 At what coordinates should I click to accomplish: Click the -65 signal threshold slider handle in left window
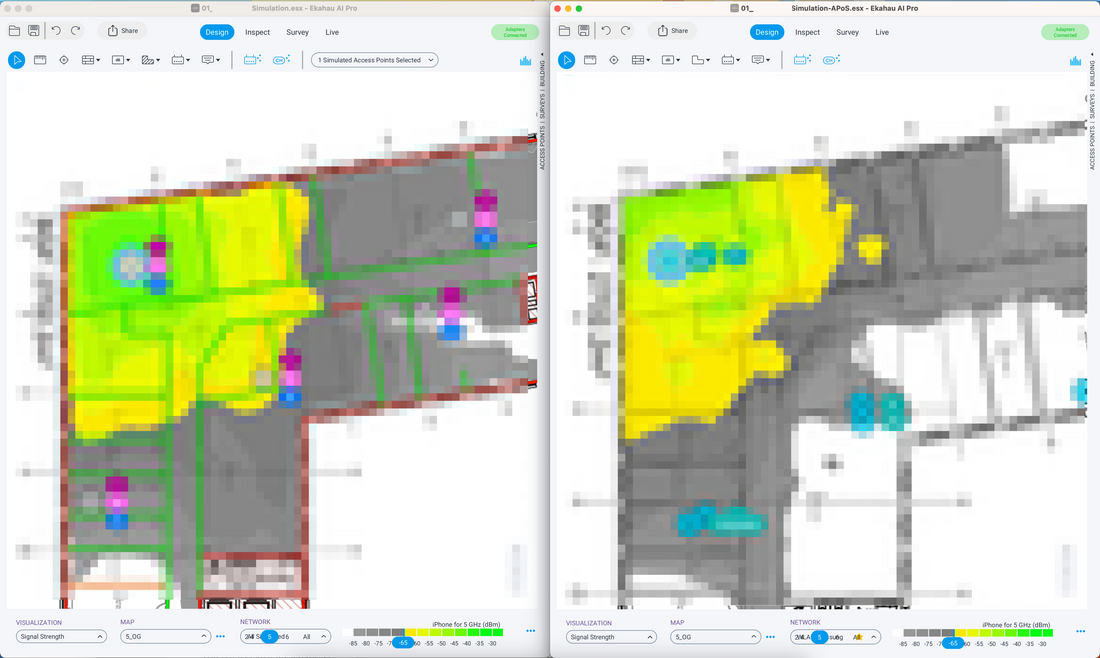pos(403,643)
